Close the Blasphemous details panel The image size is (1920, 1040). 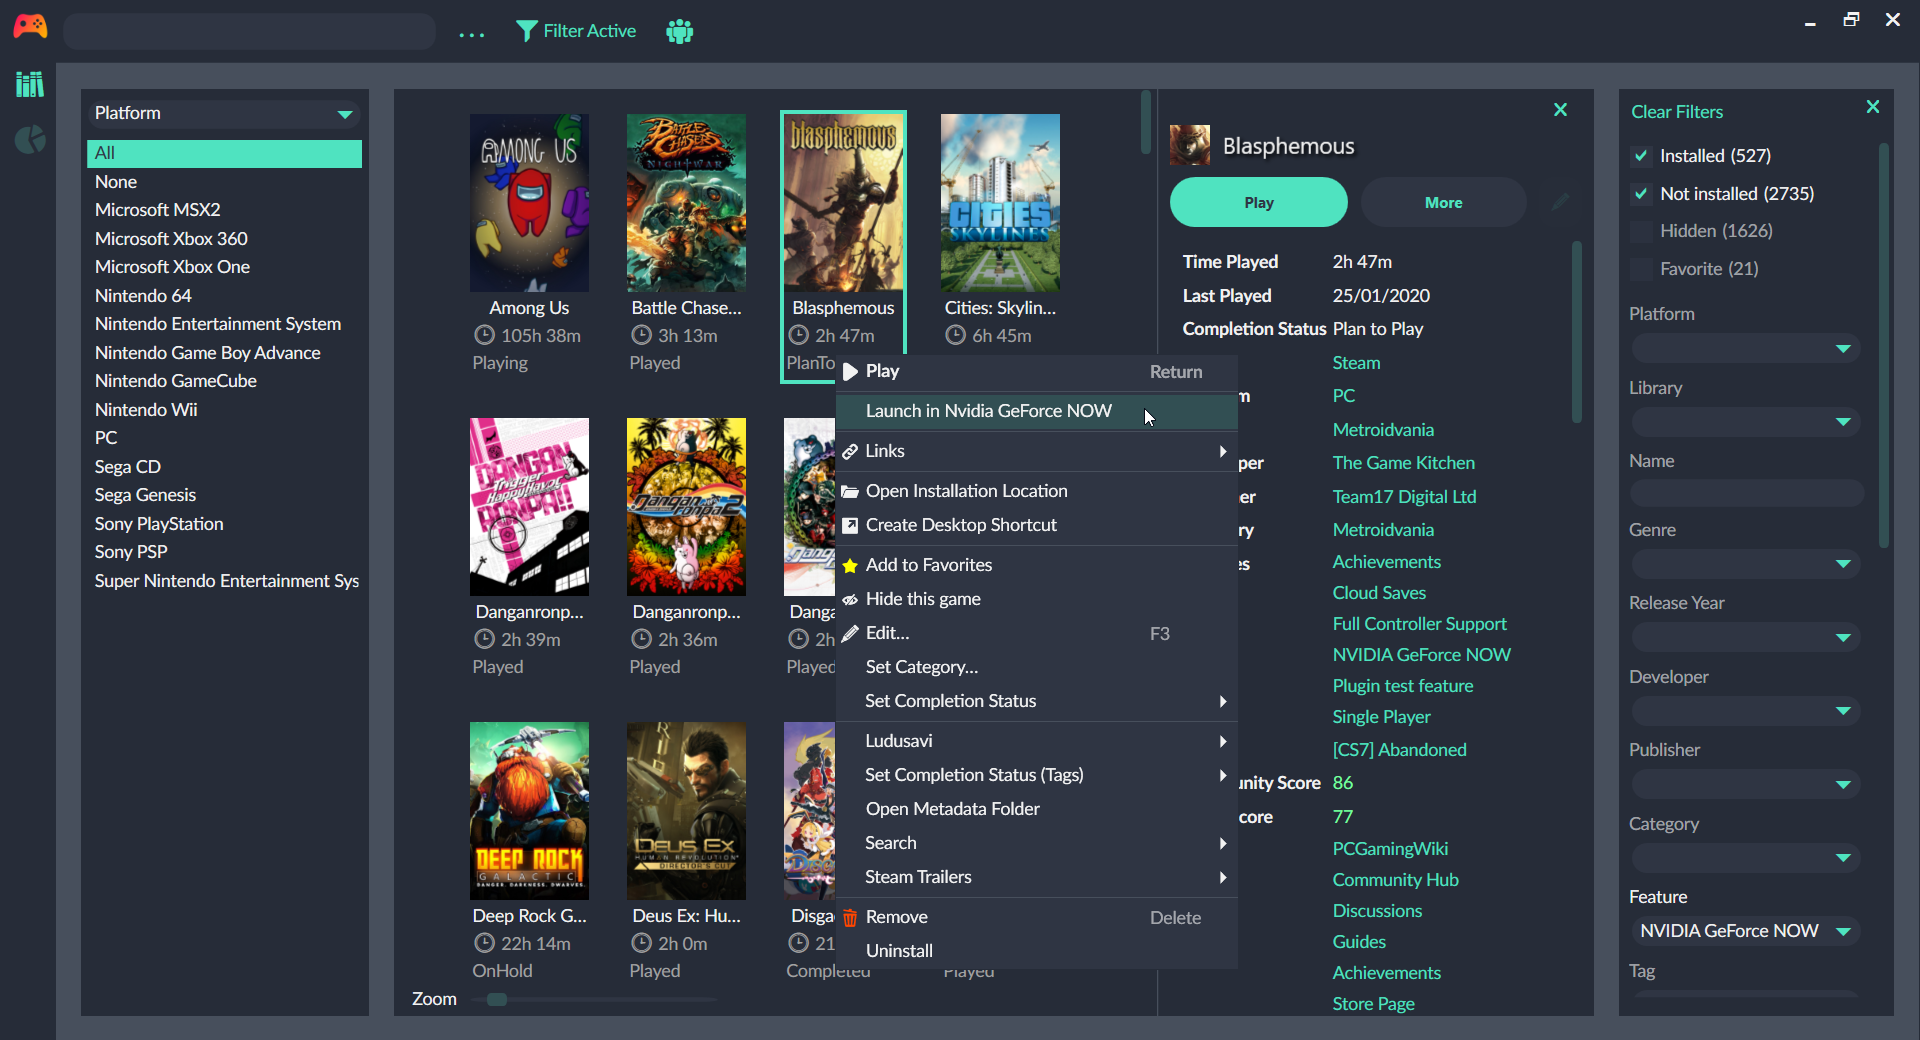[1560, 110]
